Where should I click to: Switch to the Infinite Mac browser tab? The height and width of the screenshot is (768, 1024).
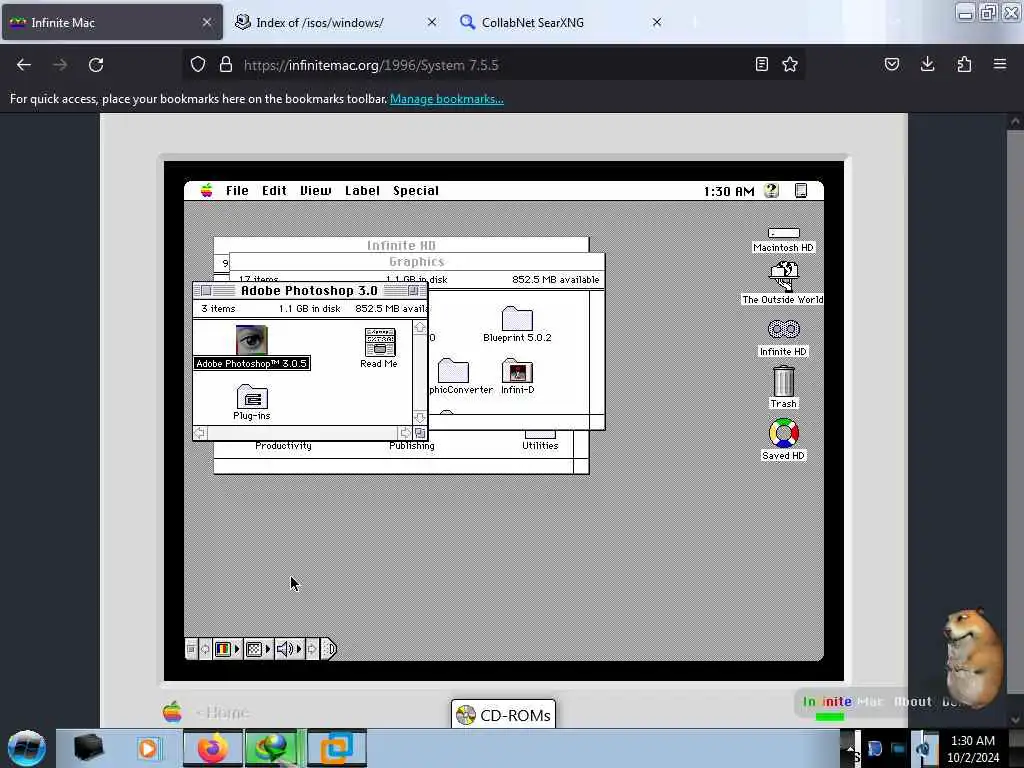click(112, 22)
